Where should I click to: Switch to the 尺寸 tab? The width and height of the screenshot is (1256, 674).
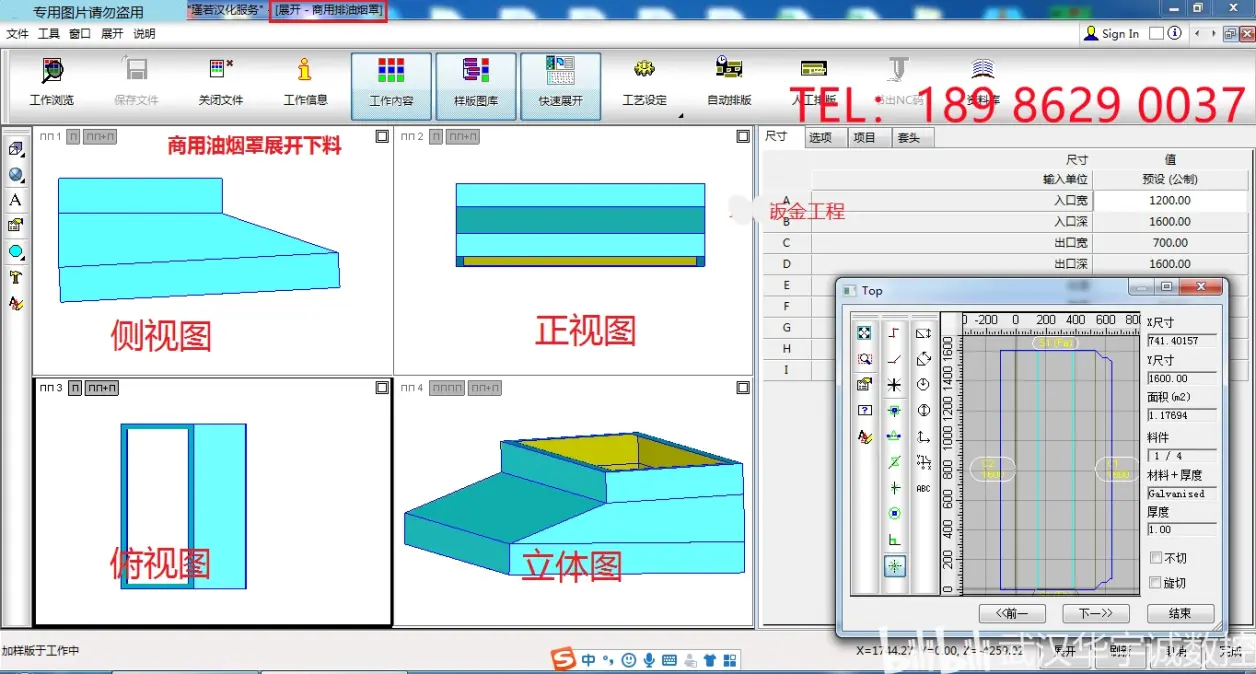coord(777,136)
